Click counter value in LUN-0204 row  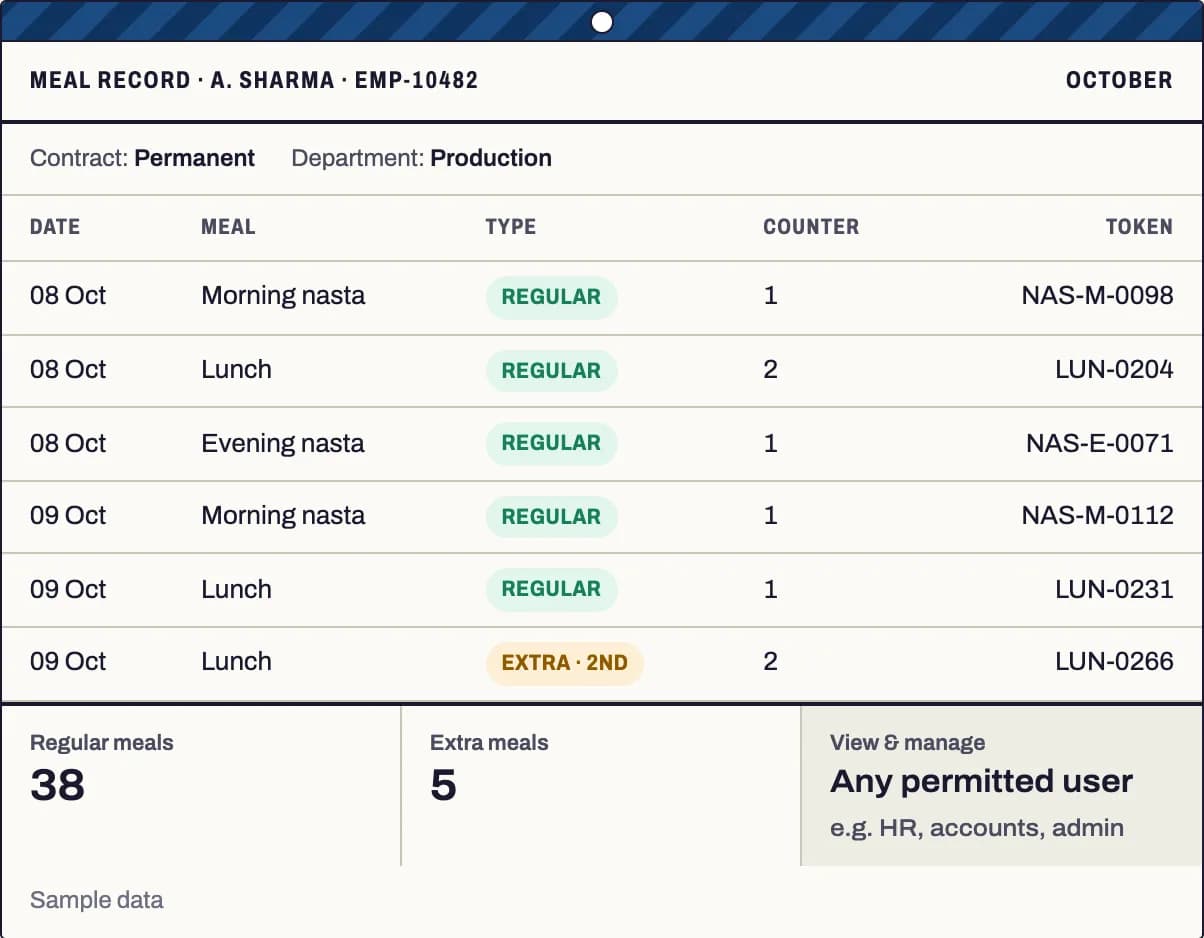(x=770, y=370)
